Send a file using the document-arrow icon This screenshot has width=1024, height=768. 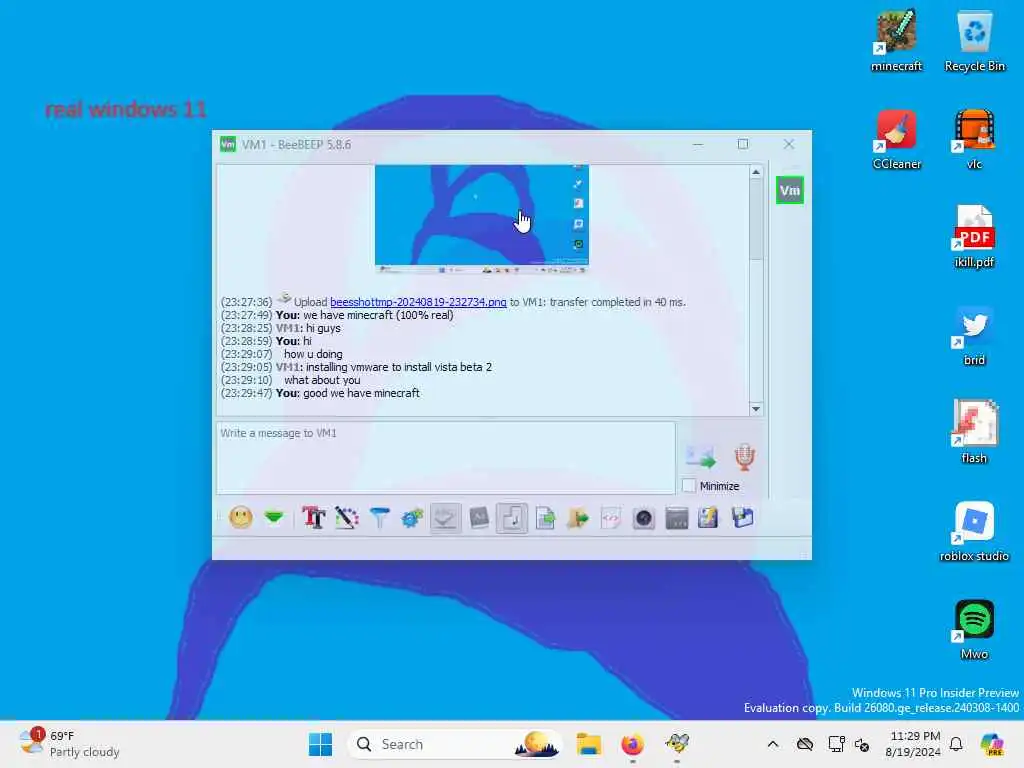[545, 519]
